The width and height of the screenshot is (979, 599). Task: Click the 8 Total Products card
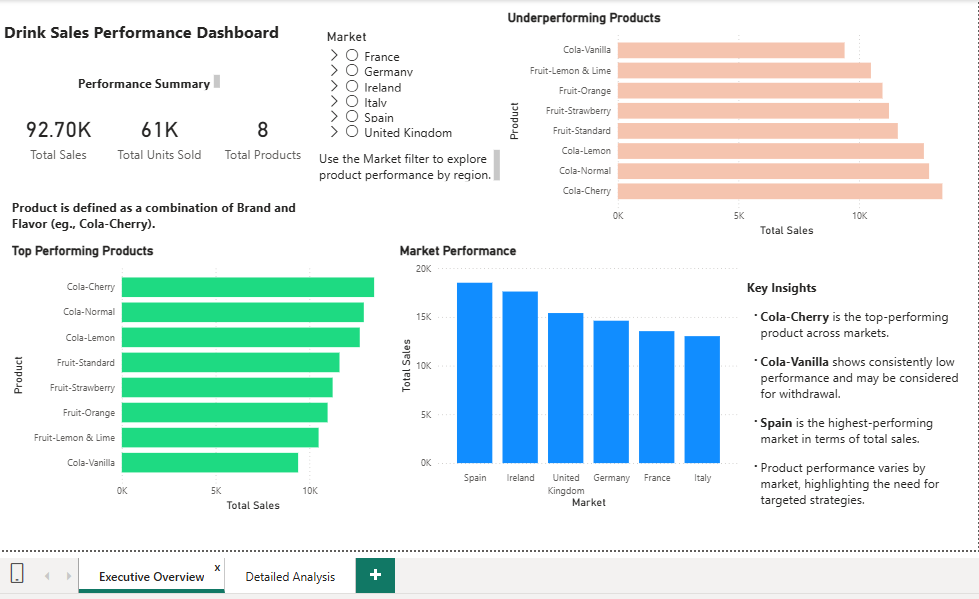pos(262,135)
